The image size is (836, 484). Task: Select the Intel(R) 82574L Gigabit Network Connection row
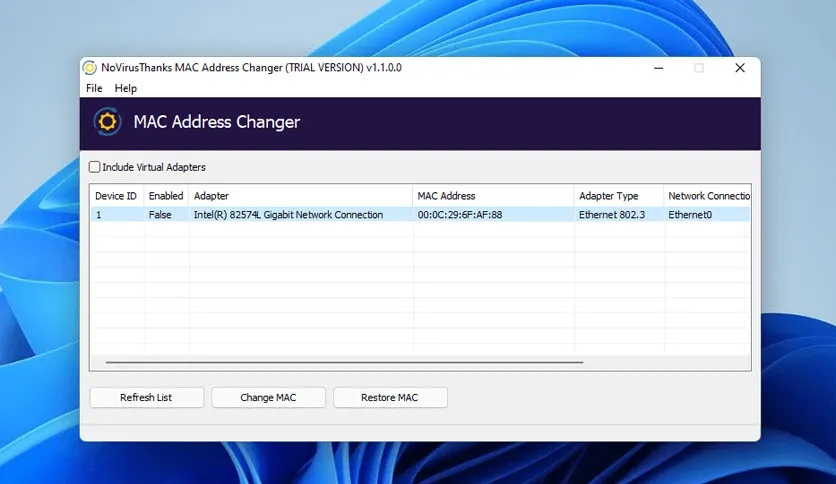click(420, 215)
